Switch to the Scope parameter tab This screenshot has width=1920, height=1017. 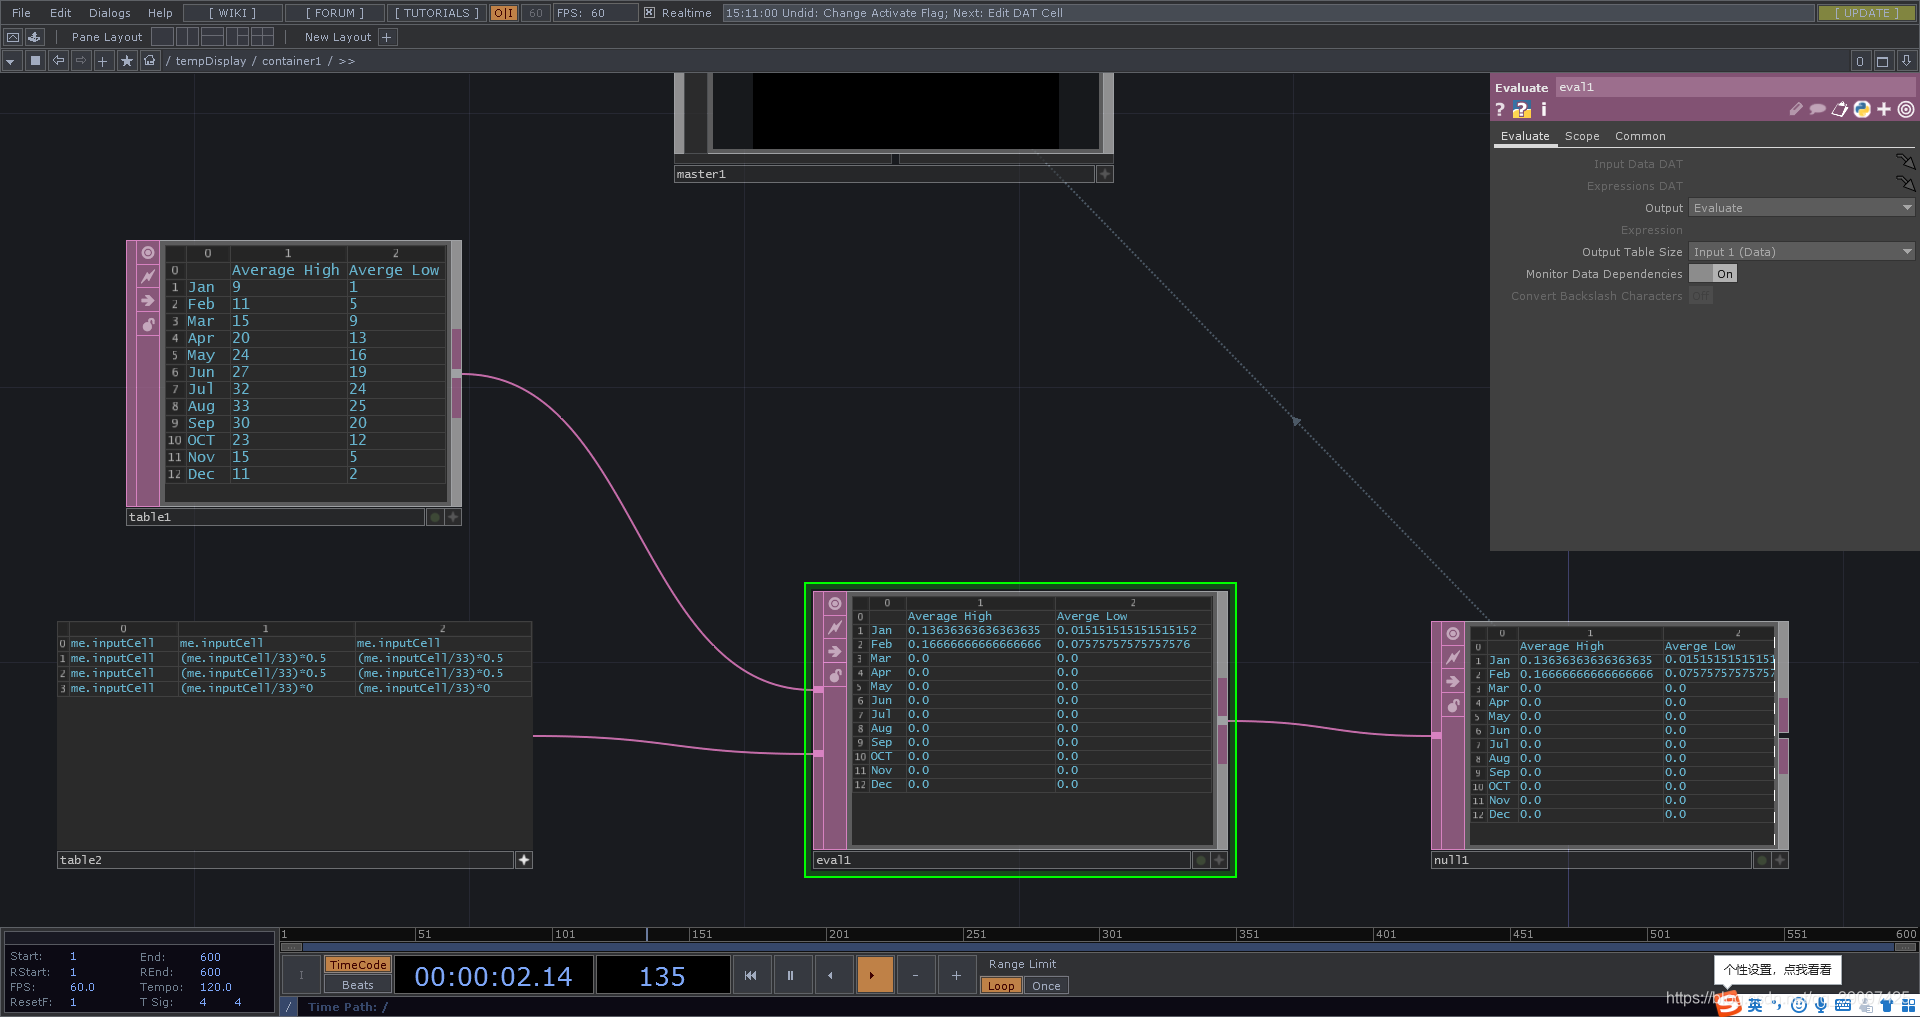1582,136
